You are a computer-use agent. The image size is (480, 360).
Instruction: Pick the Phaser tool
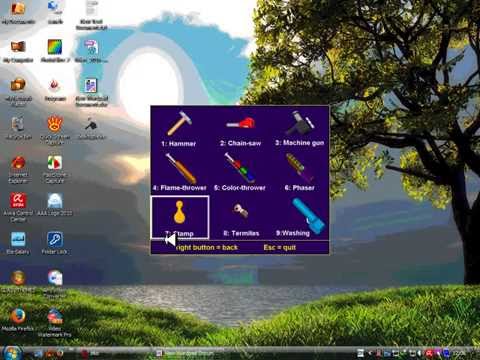tap(299, 172)
